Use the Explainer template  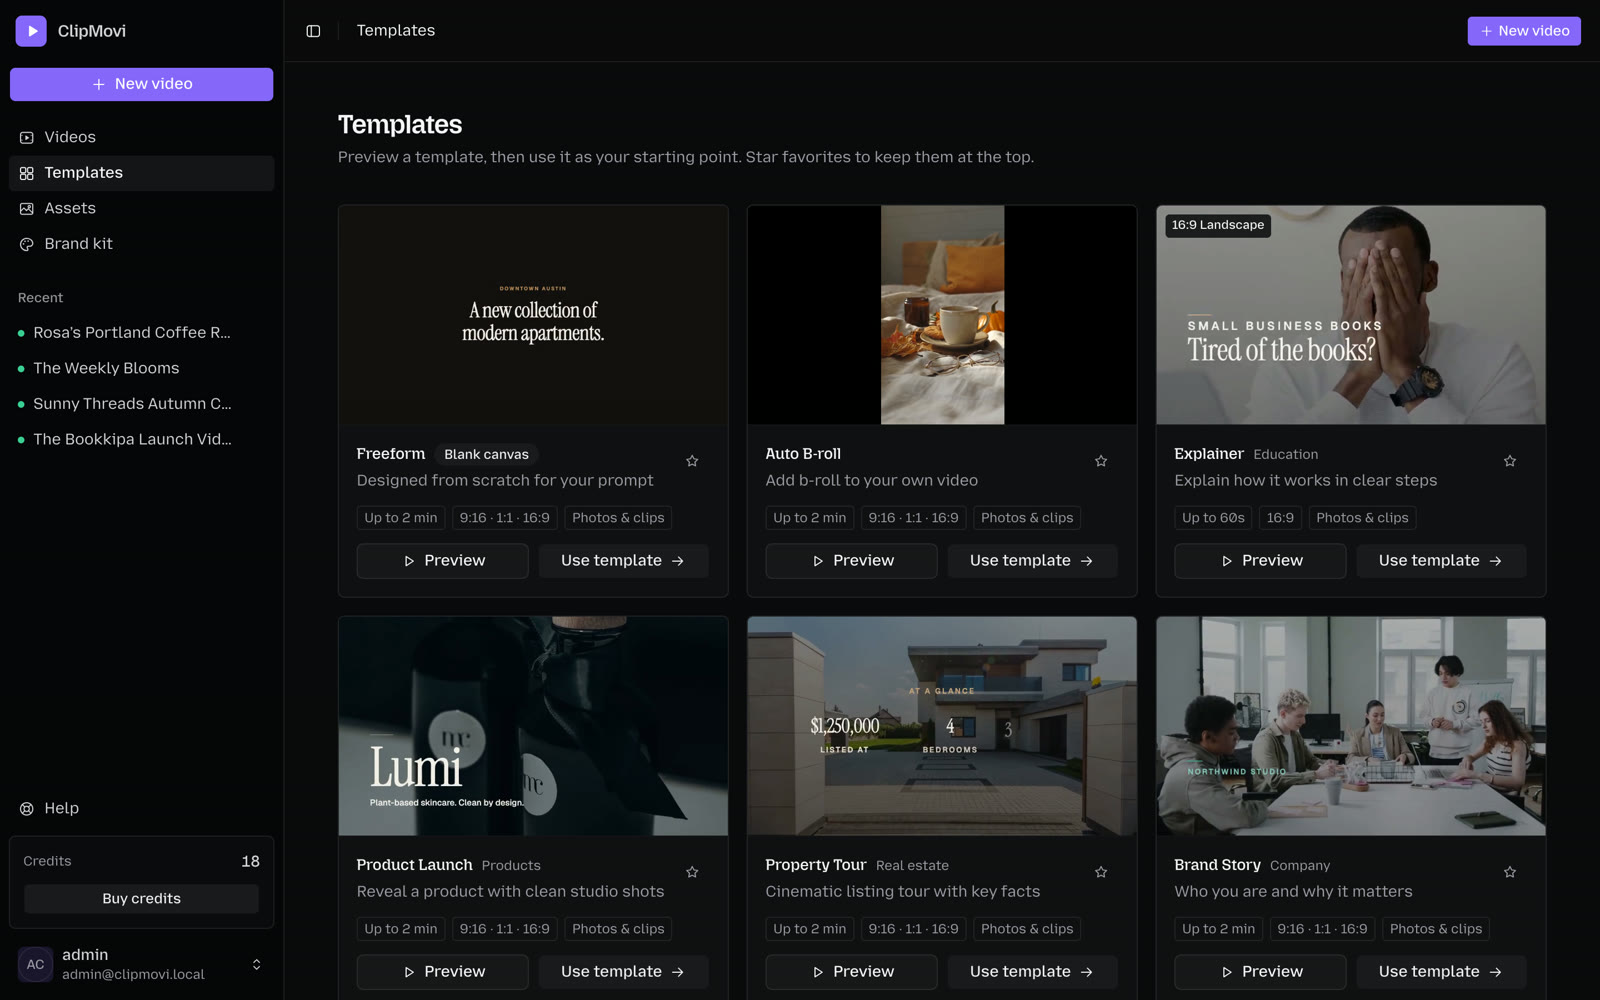[1441, 561]
